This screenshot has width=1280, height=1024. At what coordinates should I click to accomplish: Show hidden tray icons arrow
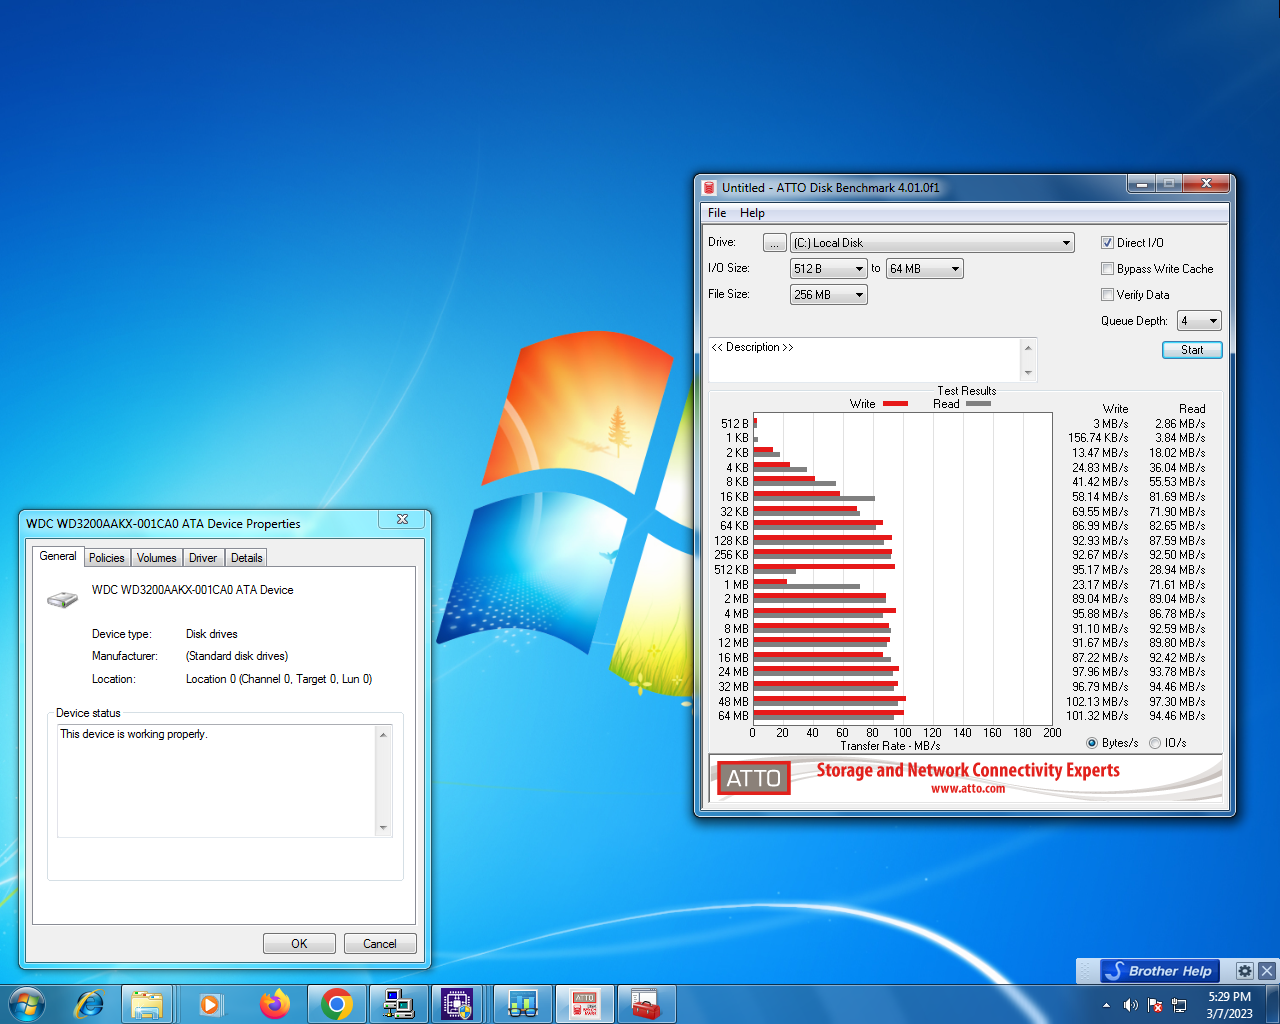1106,1005
